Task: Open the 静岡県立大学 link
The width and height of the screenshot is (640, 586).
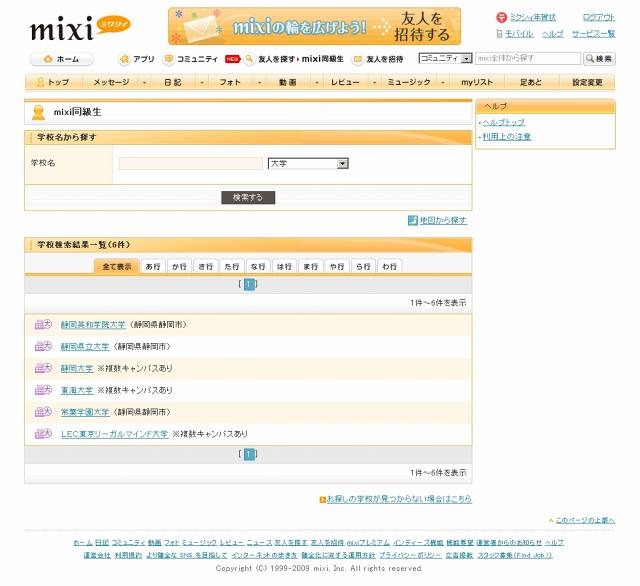Action: click(x=85, y=346)
